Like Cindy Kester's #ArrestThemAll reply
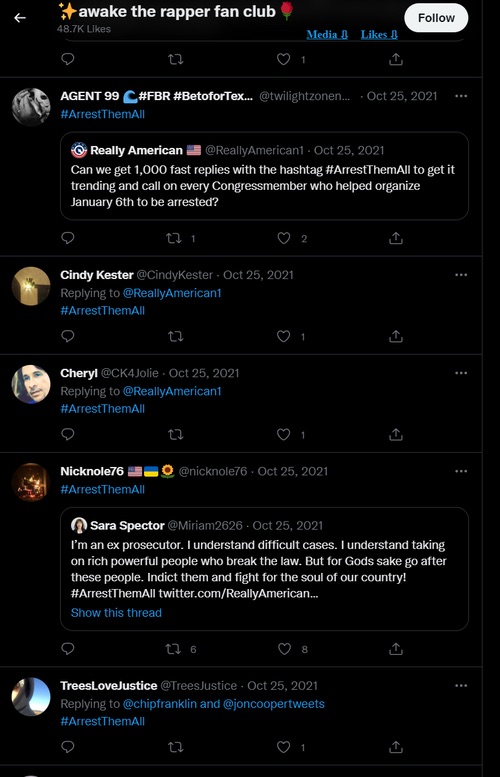The image size is (500, 777). pos(283,336)
